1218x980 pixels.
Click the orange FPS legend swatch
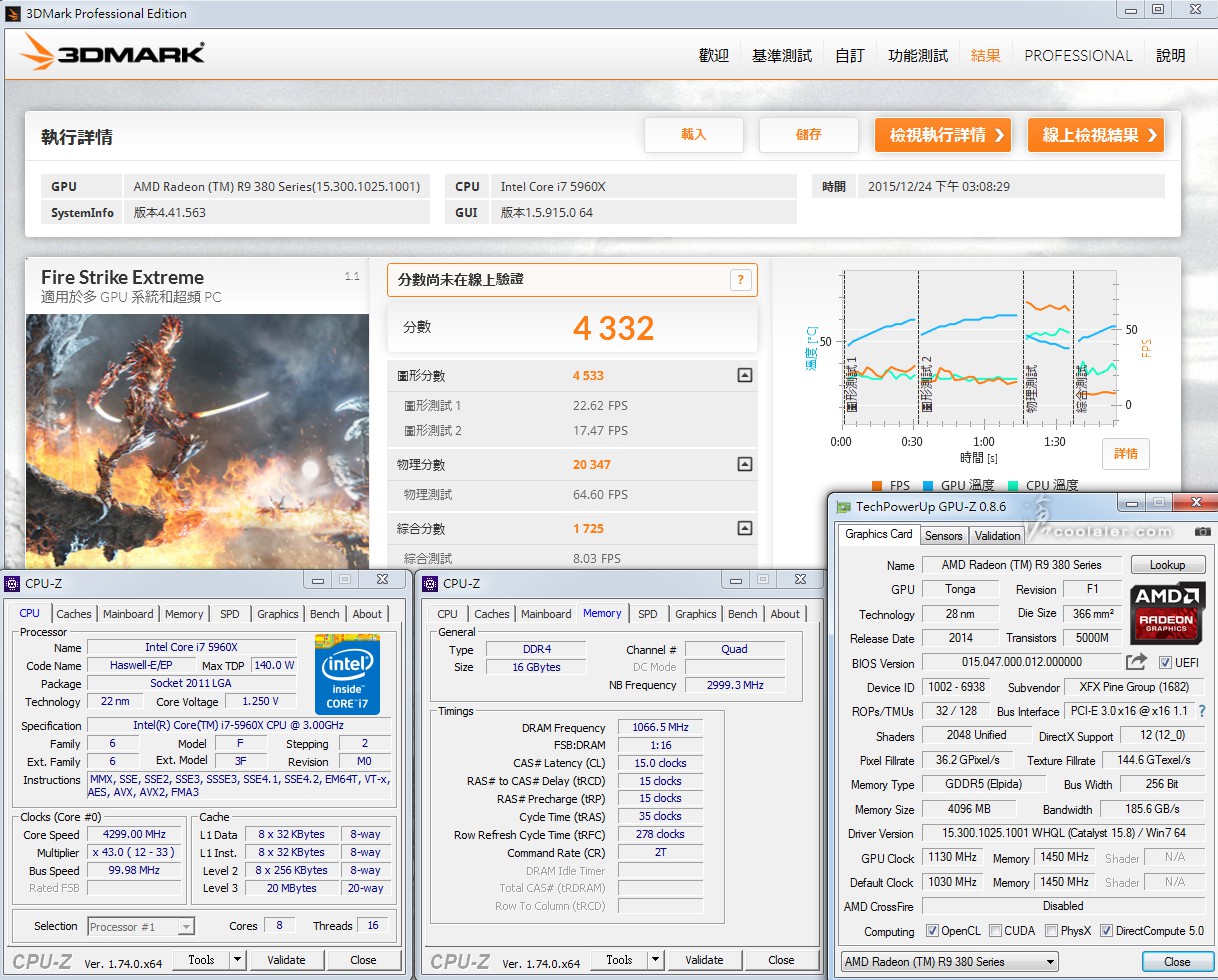[x=876, y=486]
